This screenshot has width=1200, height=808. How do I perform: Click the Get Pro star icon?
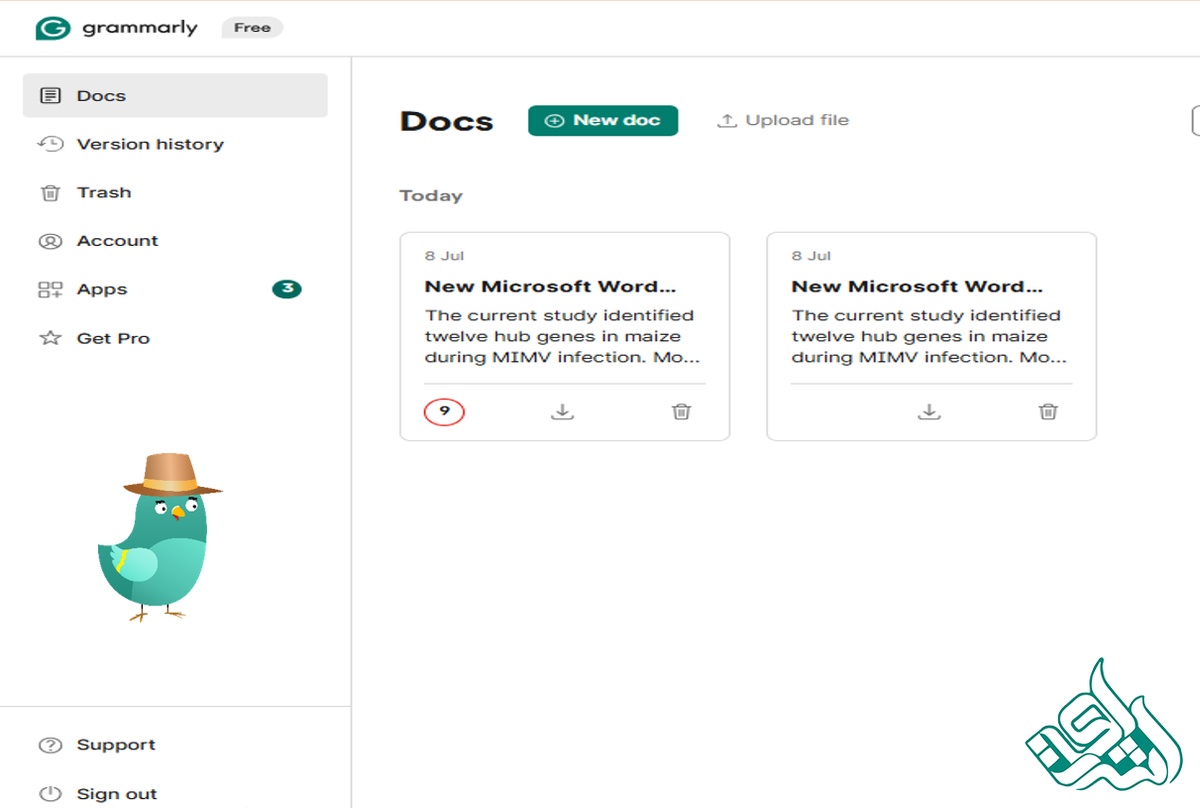(50, 338)
